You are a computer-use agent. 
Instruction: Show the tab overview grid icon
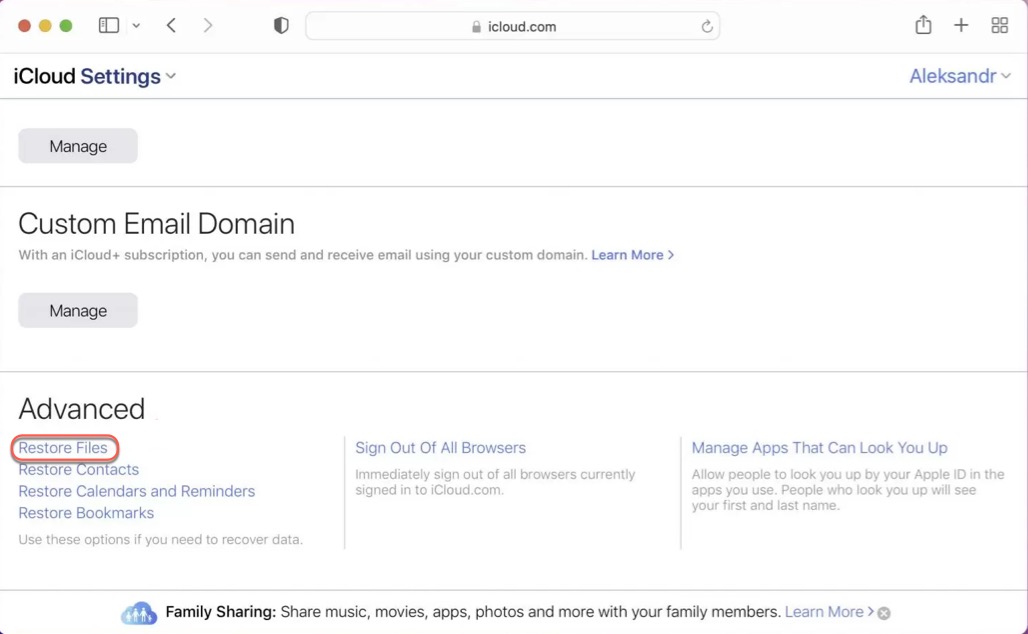click(x=999, y=26)
